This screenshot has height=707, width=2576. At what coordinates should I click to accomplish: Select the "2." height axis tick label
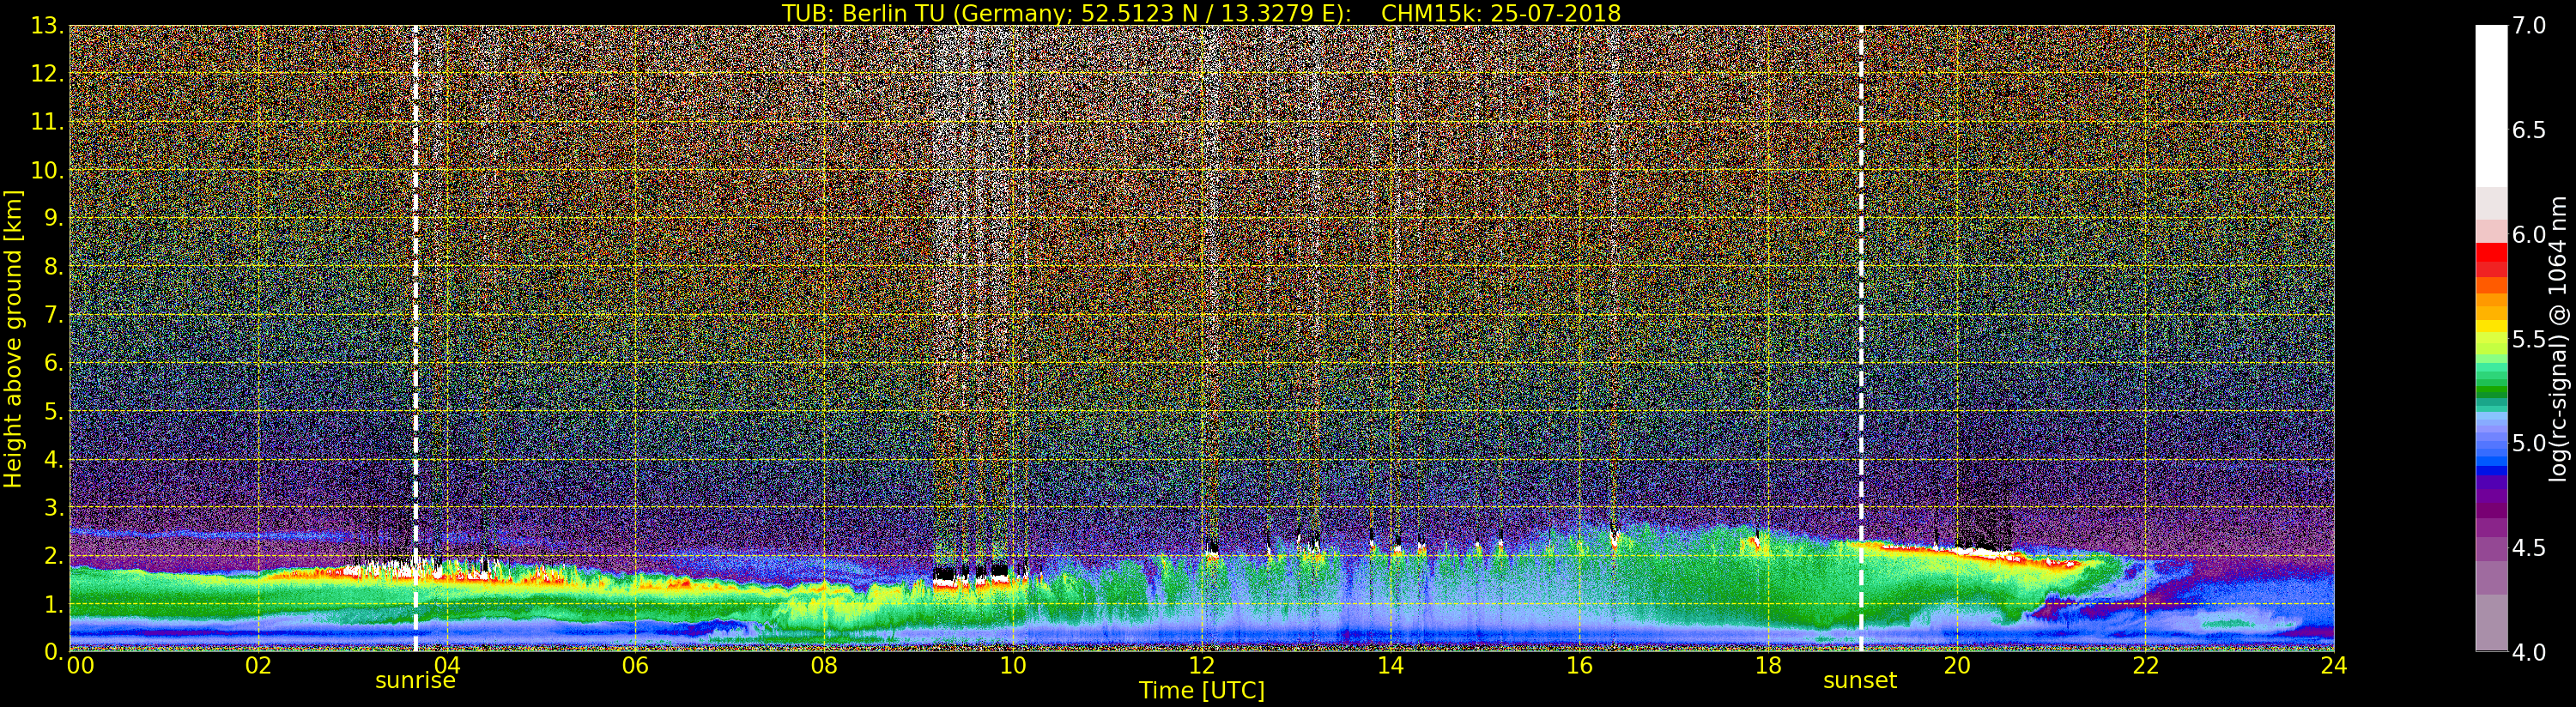[53, 556]
